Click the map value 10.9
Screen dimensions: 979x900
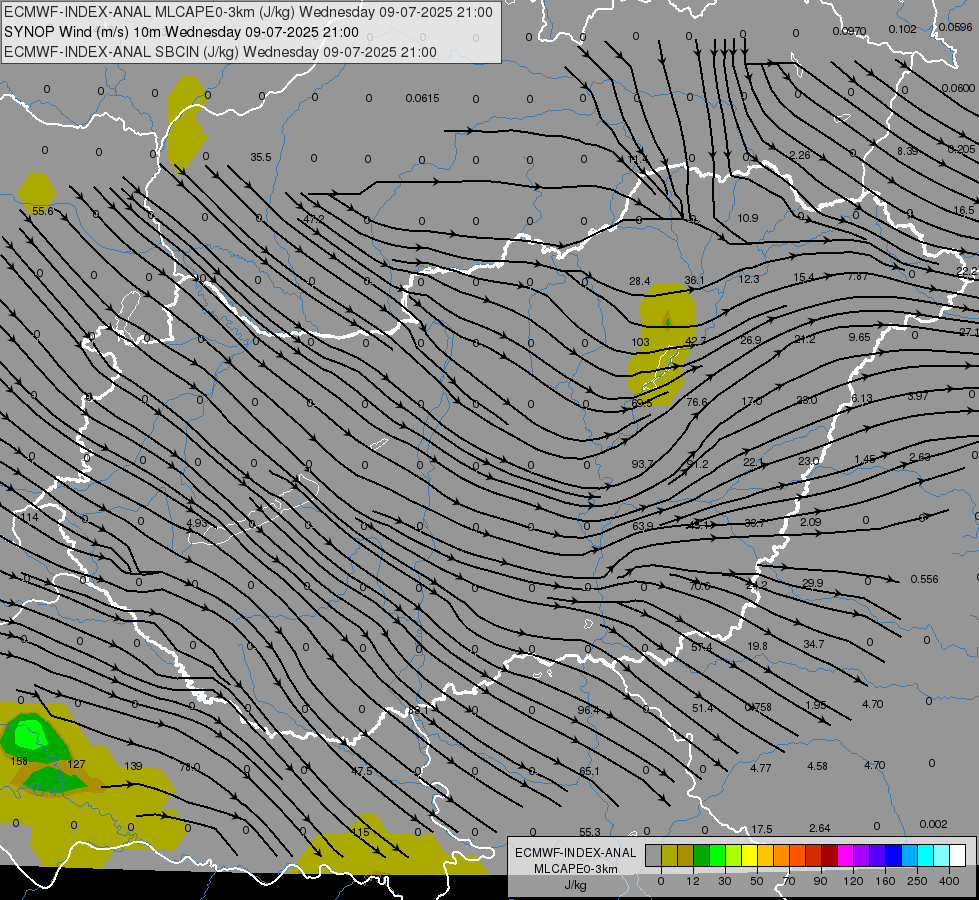click(747, 218)
